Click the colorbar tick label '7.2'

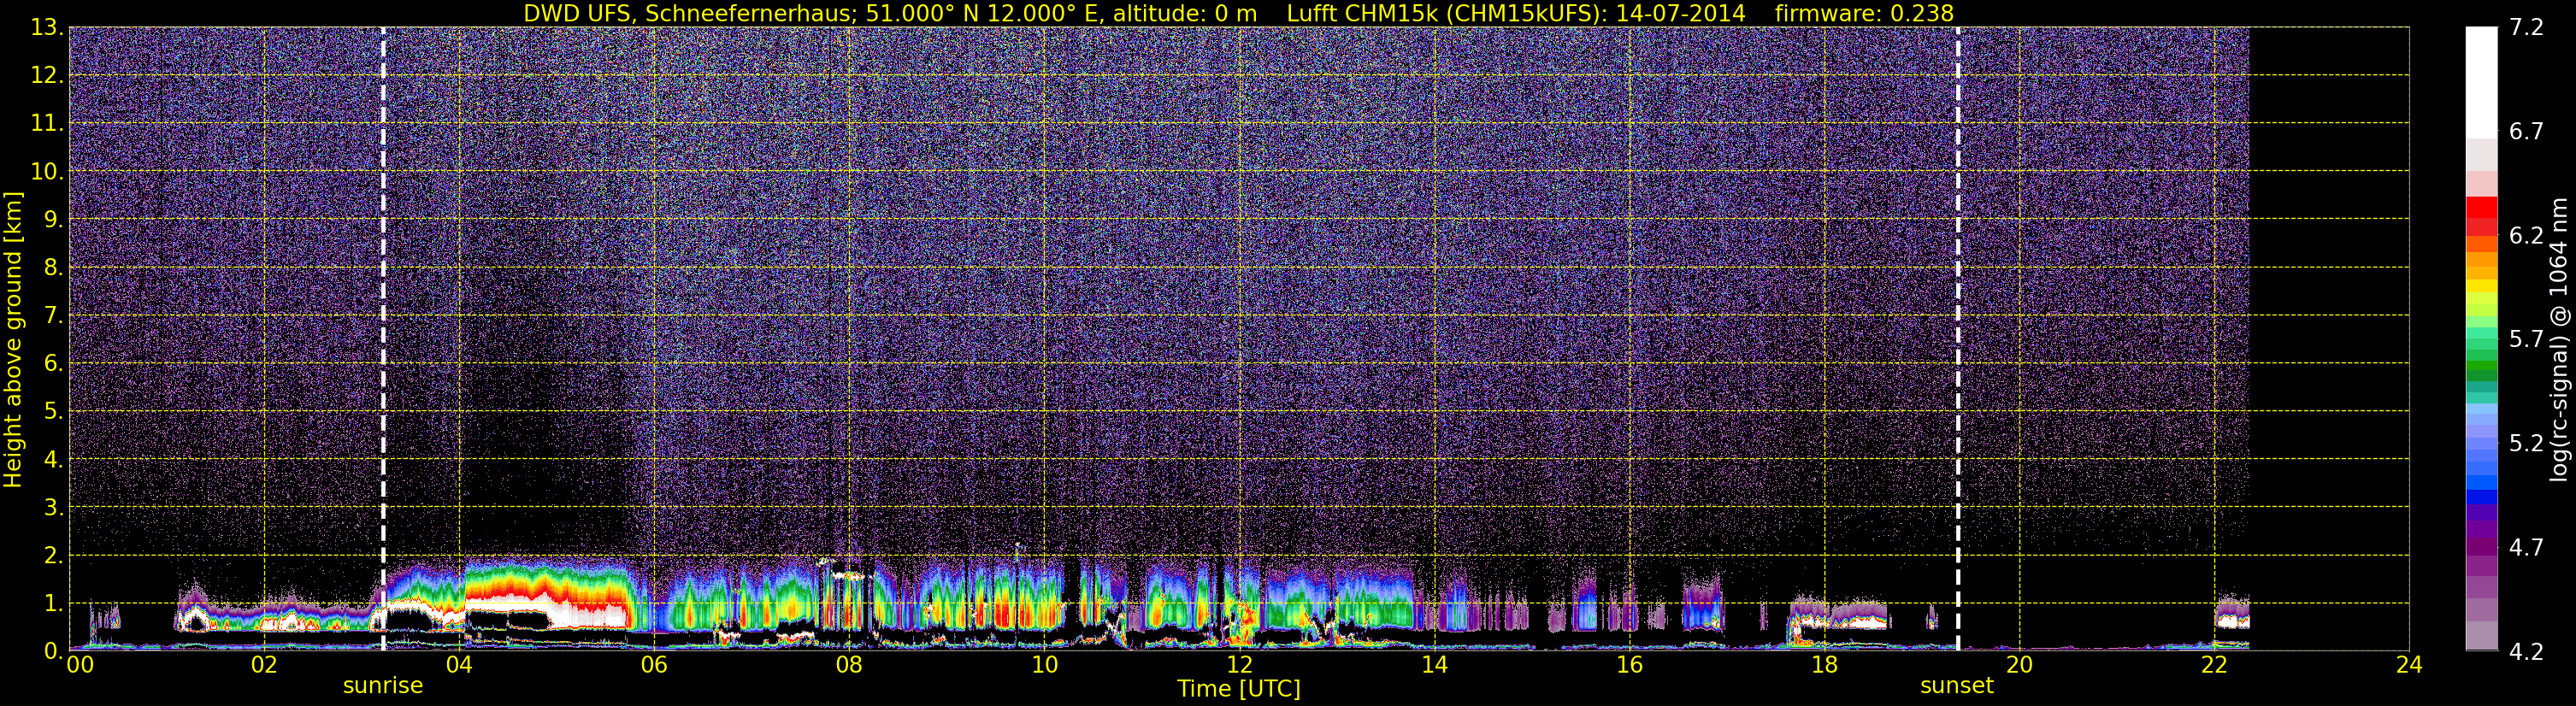point(2526,28)
